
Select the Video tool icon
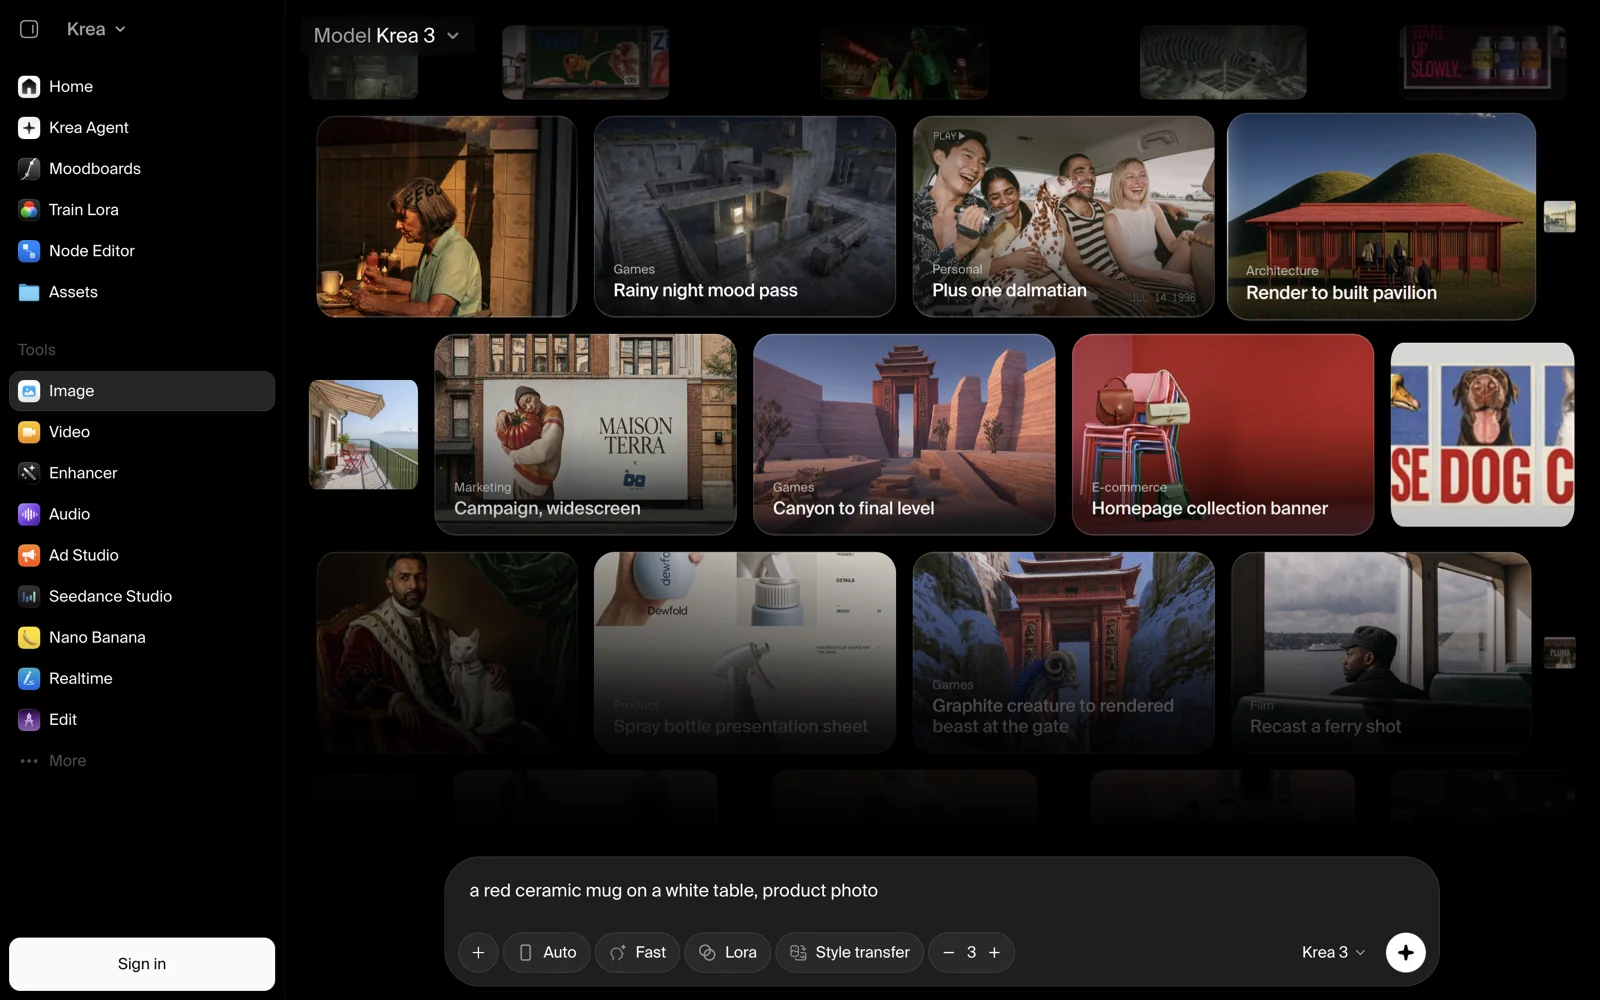(29, 432)
